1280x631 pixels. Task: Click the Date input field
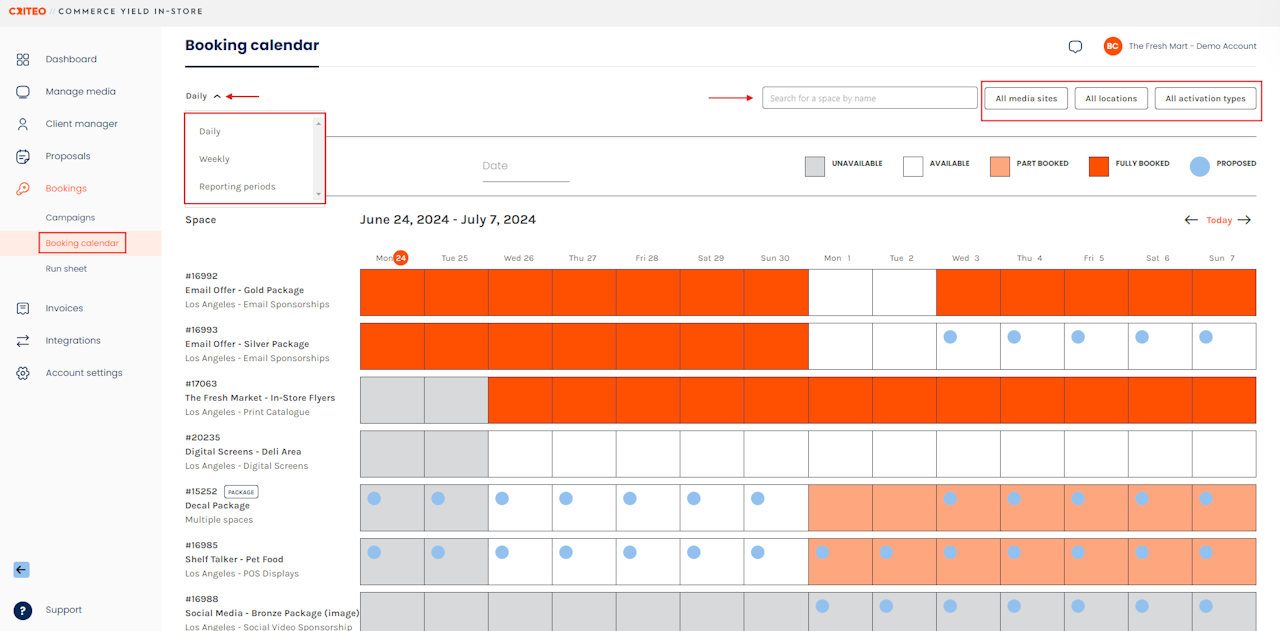click(x=526, y=167)
